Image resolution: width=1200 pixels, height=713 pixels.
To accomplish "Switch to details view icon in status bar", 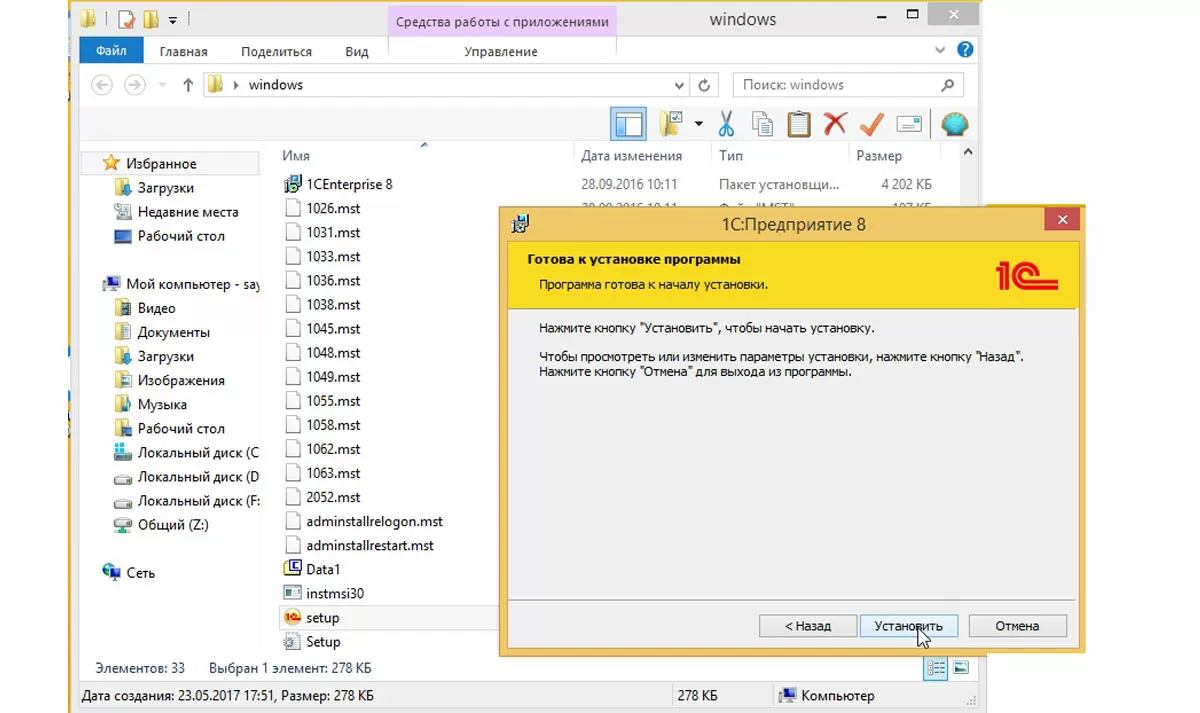I will tap(936, 668).
